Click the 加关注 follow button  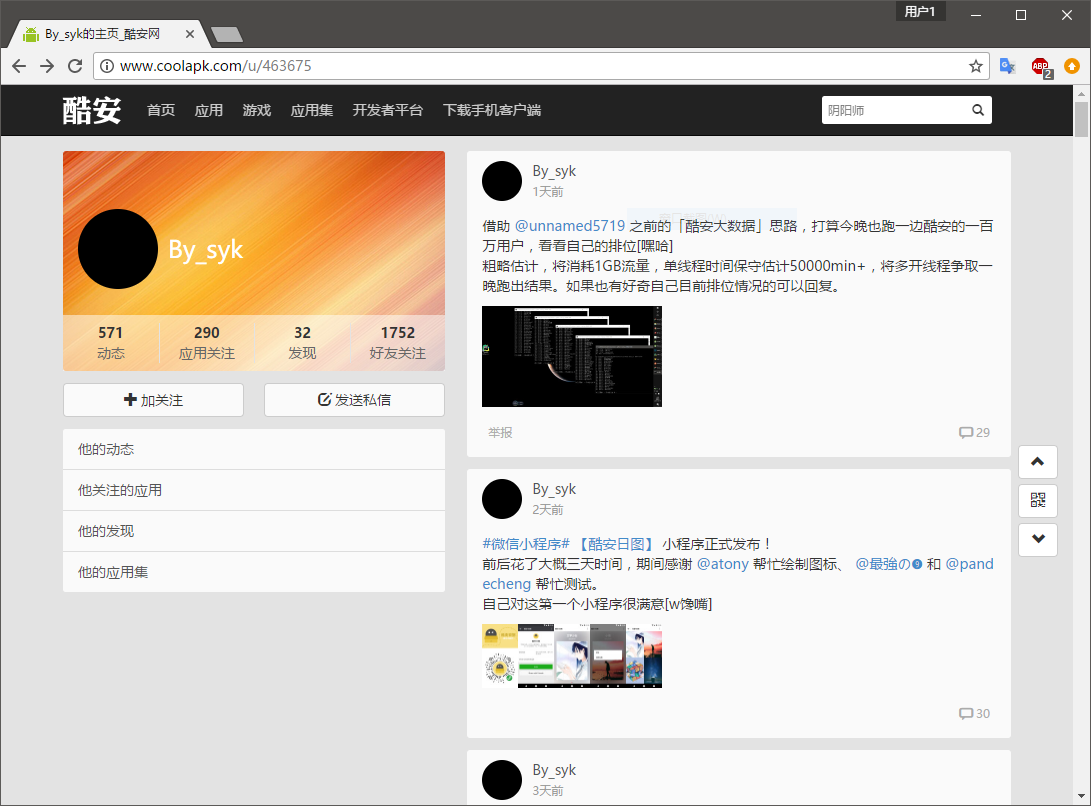pyautogui.click(x=153, y=400)
